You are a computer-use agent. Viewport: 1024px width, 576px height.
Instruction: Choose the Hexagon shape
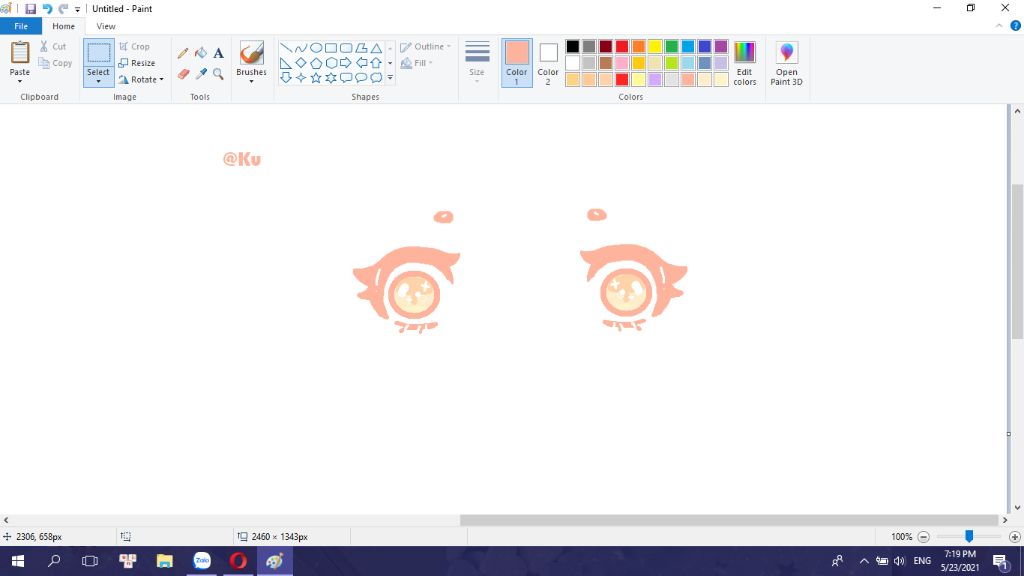click(x=330, y=63)
